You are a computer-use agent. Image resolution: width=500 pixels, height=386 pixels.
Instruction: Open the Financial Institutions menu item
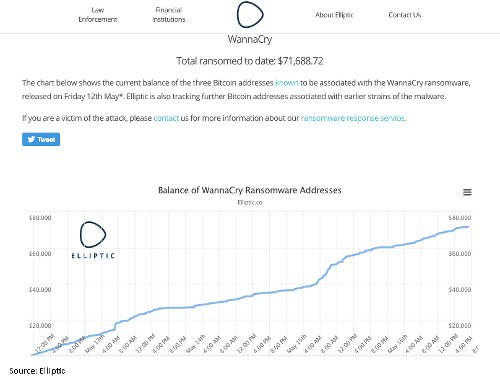pos(169,15)
